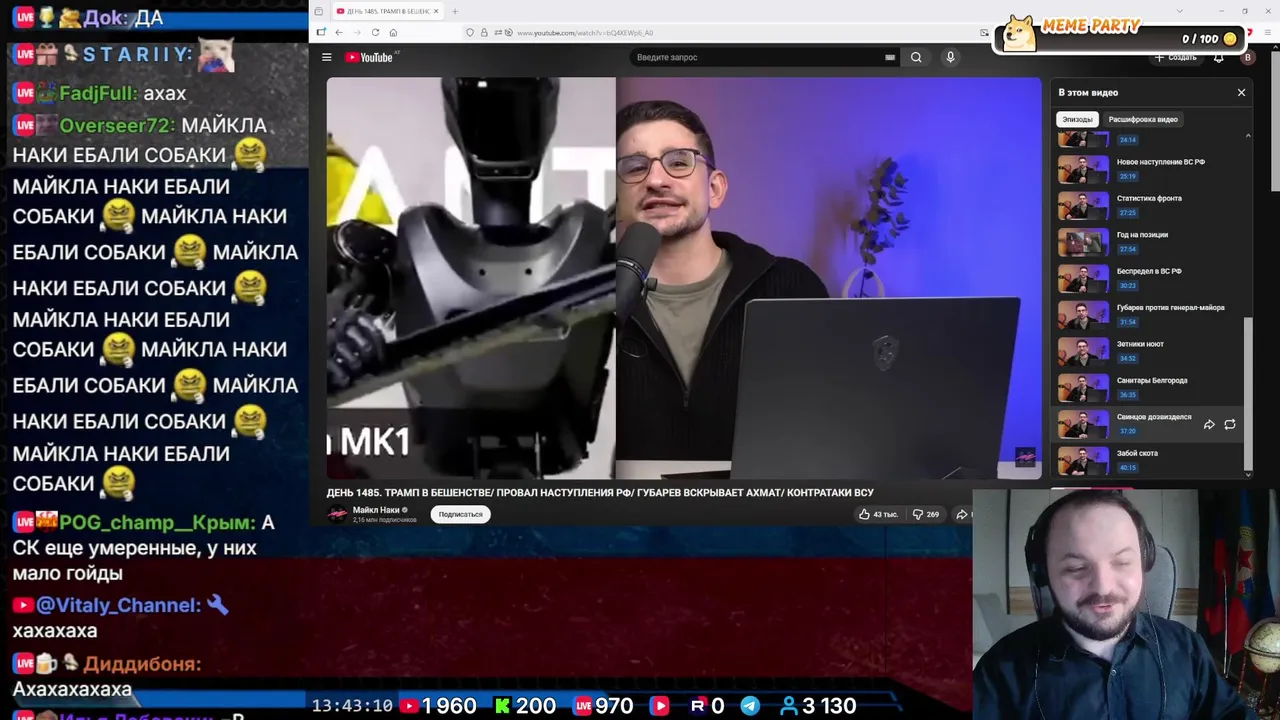Open the YouTube hamburger guide menu
Viewport: 1280px width, 720px height.
pyautogui.click(x=326, y=57)
